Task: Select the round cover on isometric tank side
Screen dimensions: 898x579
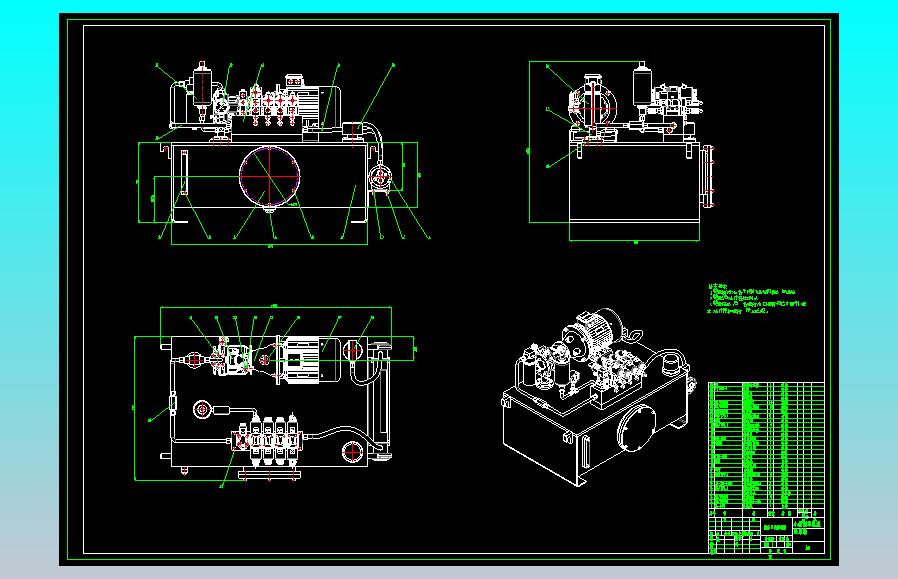Action: click(x=636, y=428)
